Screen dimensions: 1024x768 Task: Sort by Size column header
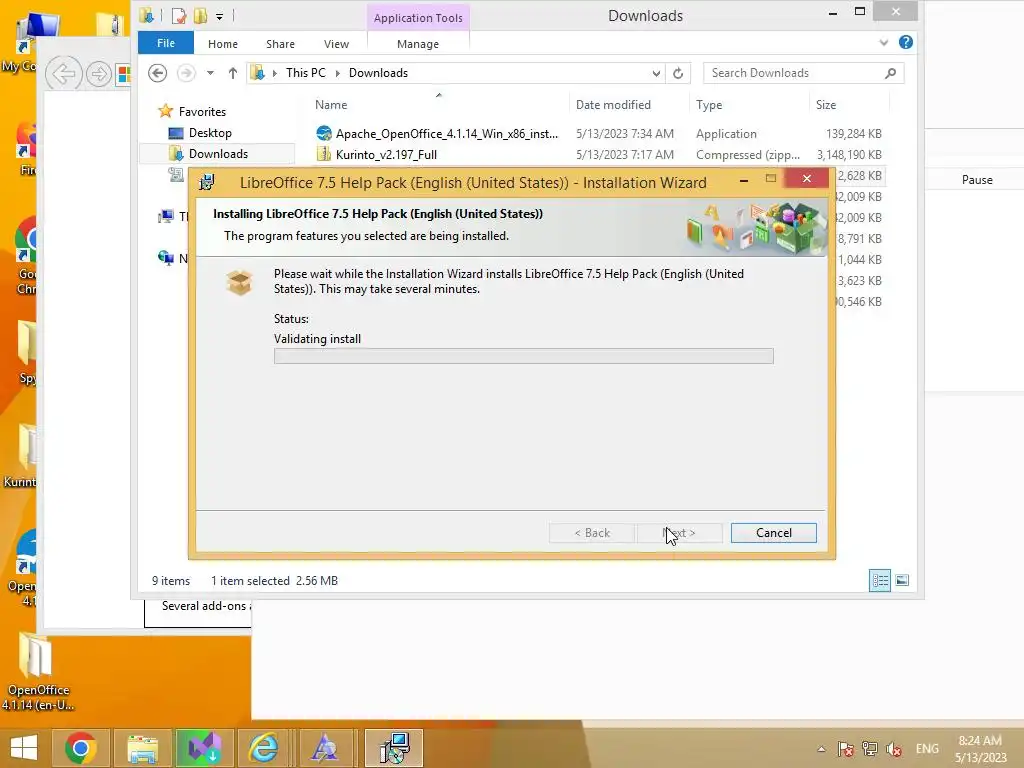pyautogui.click(x=825, y=104)
